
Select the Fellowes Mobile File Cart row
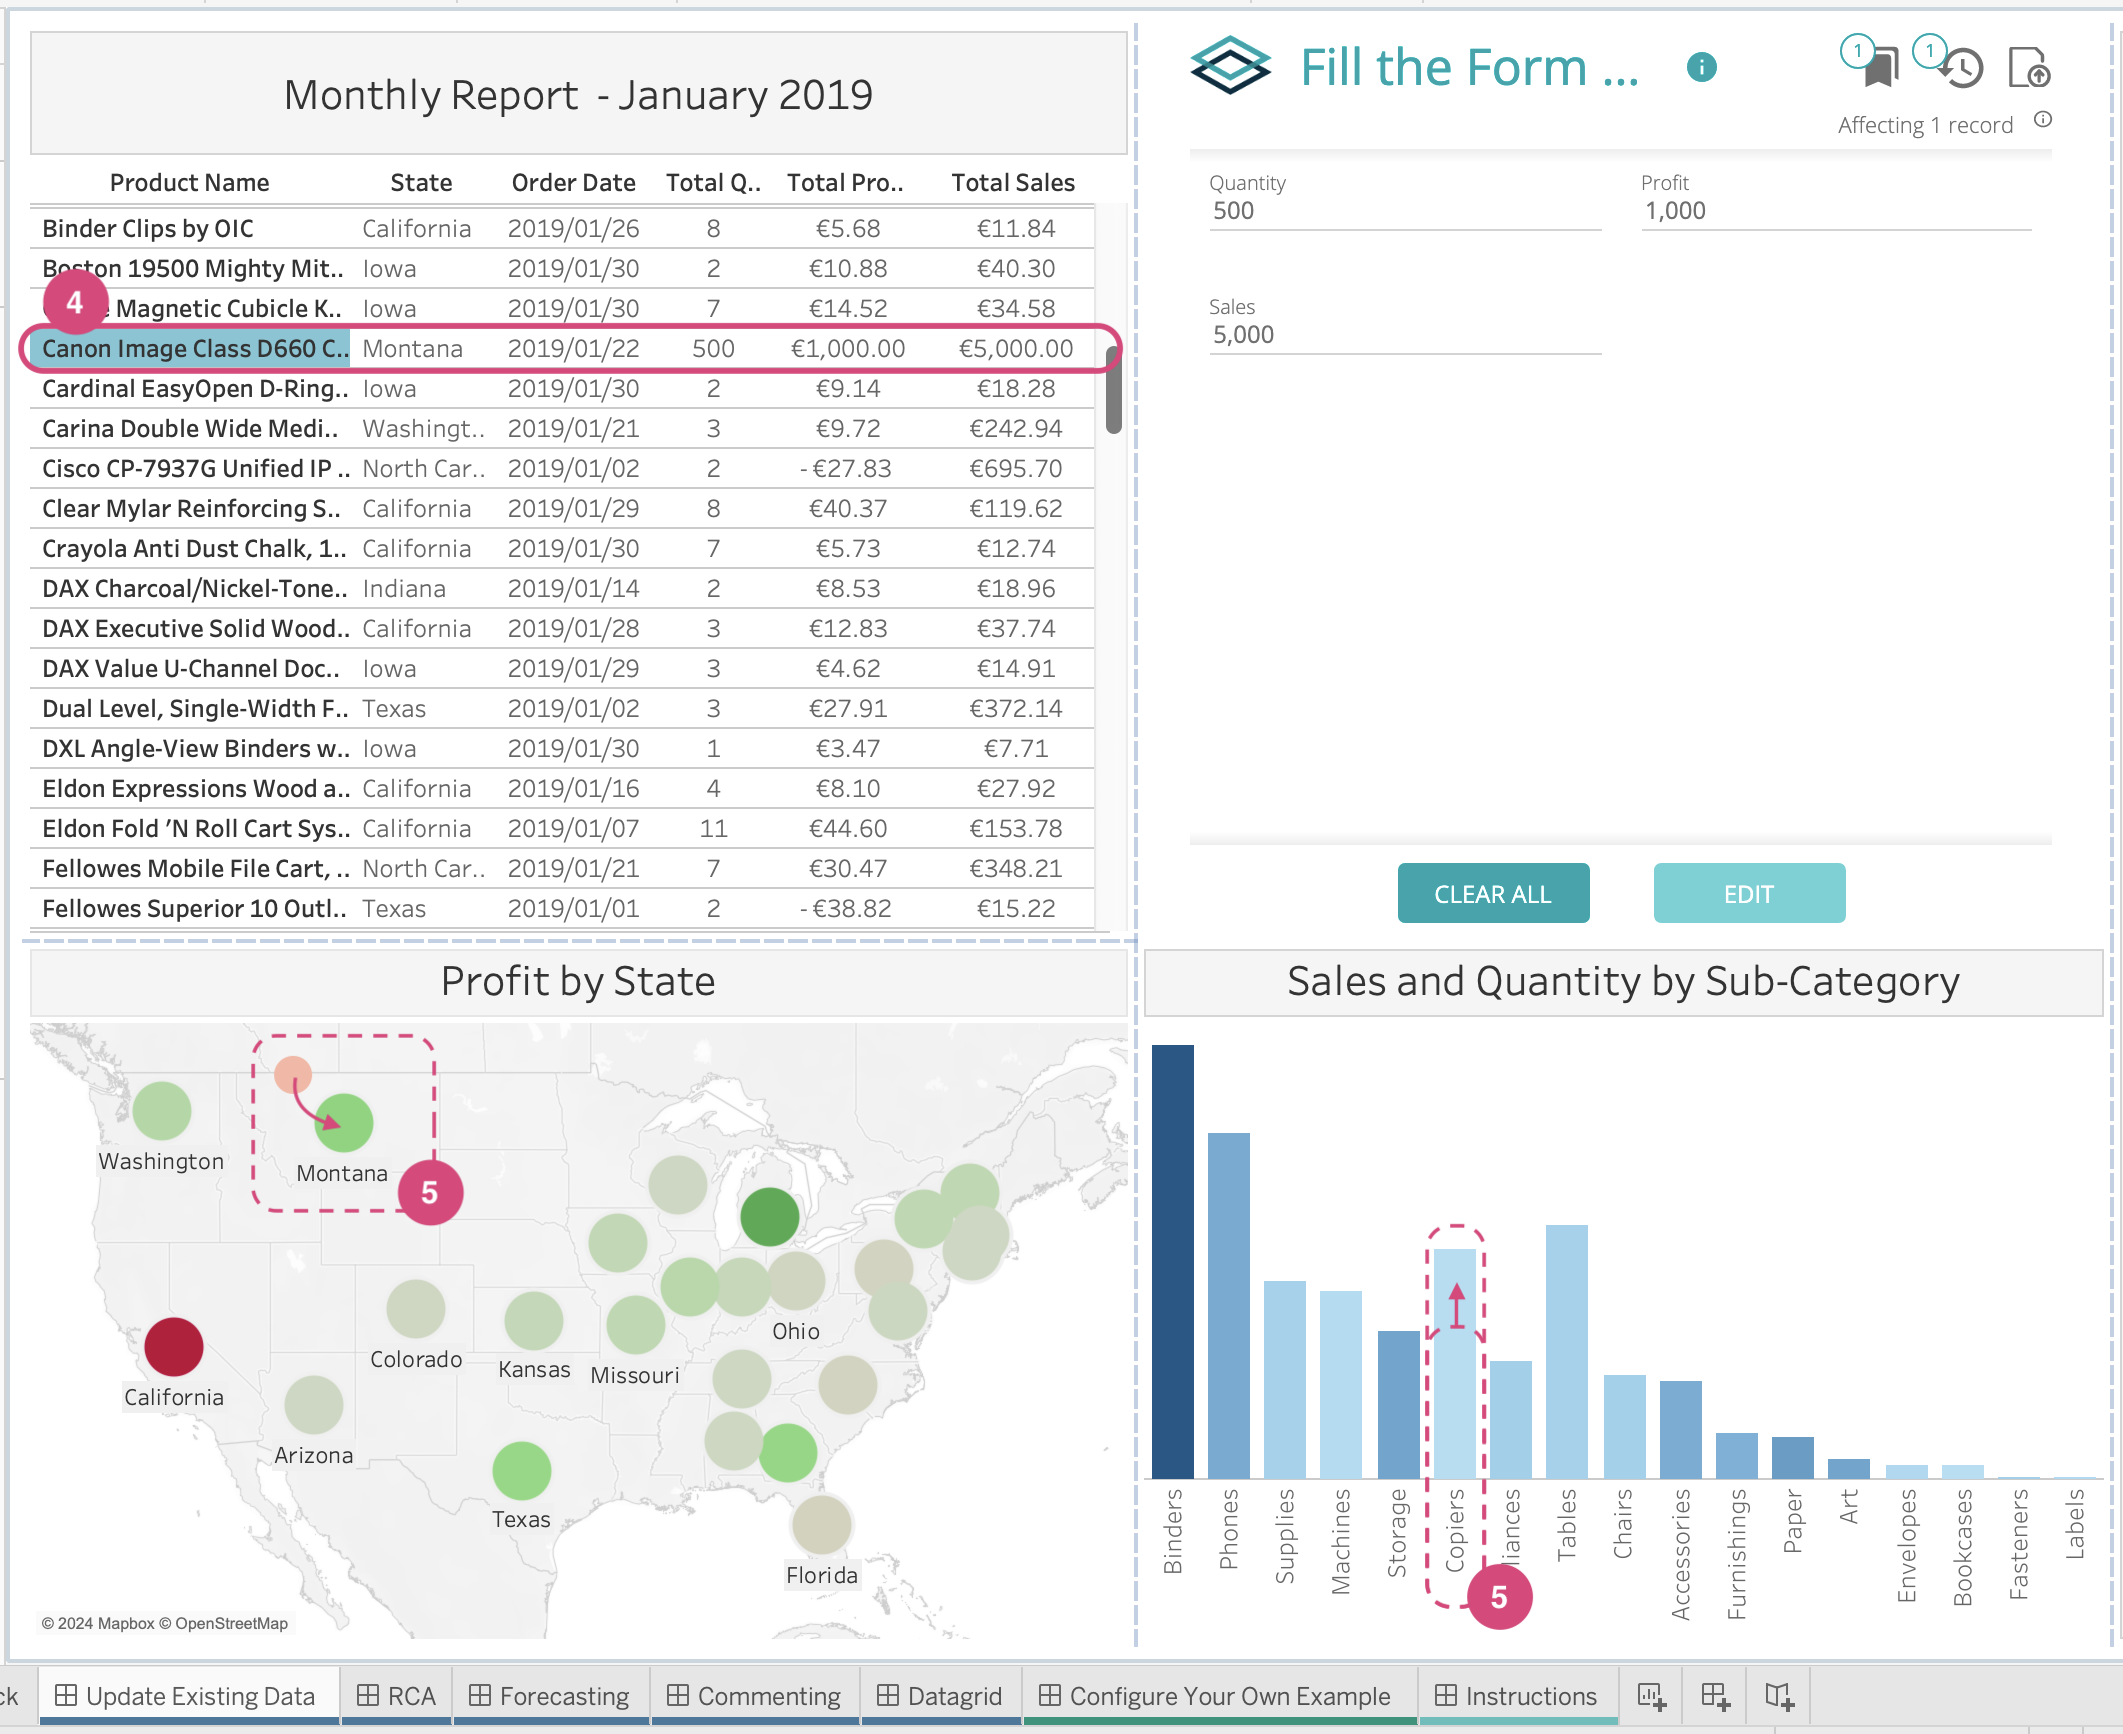[562, 869]
